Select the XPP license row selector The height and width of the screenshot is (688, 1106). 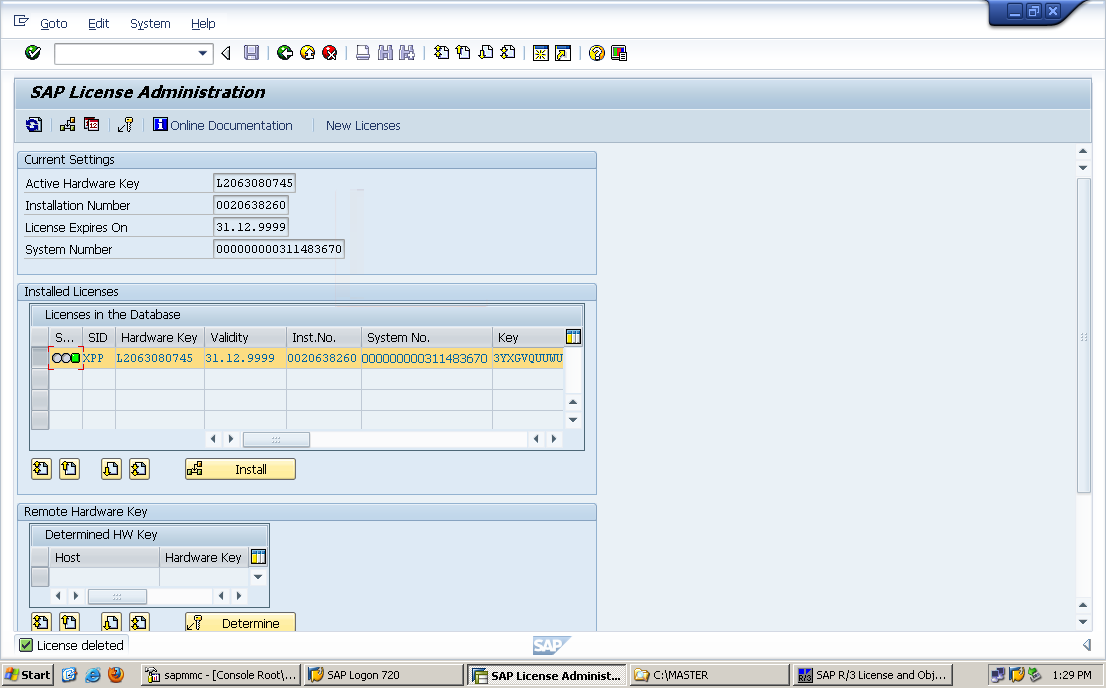tap(40, 358)
